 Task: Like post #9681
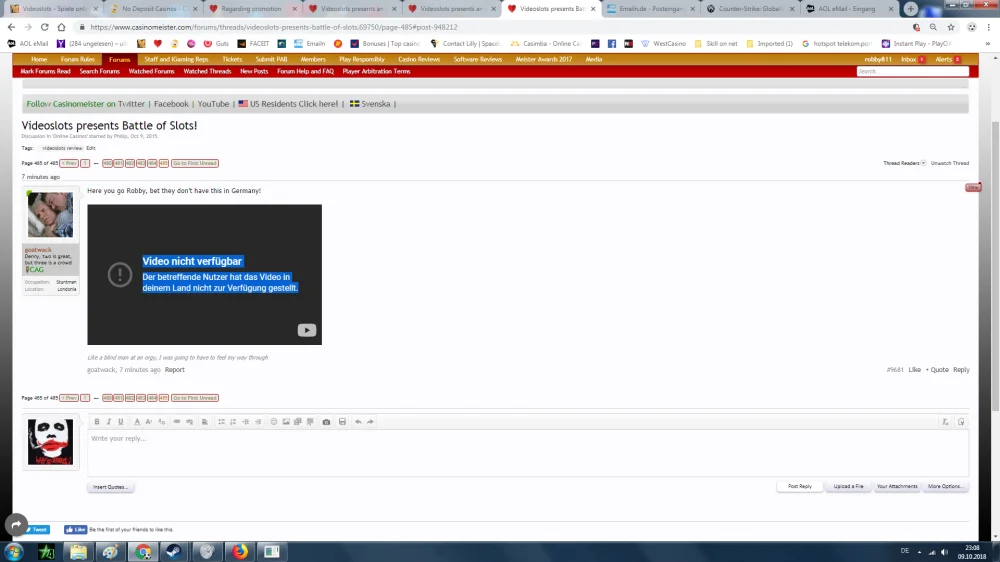click(x=915, y=369)
